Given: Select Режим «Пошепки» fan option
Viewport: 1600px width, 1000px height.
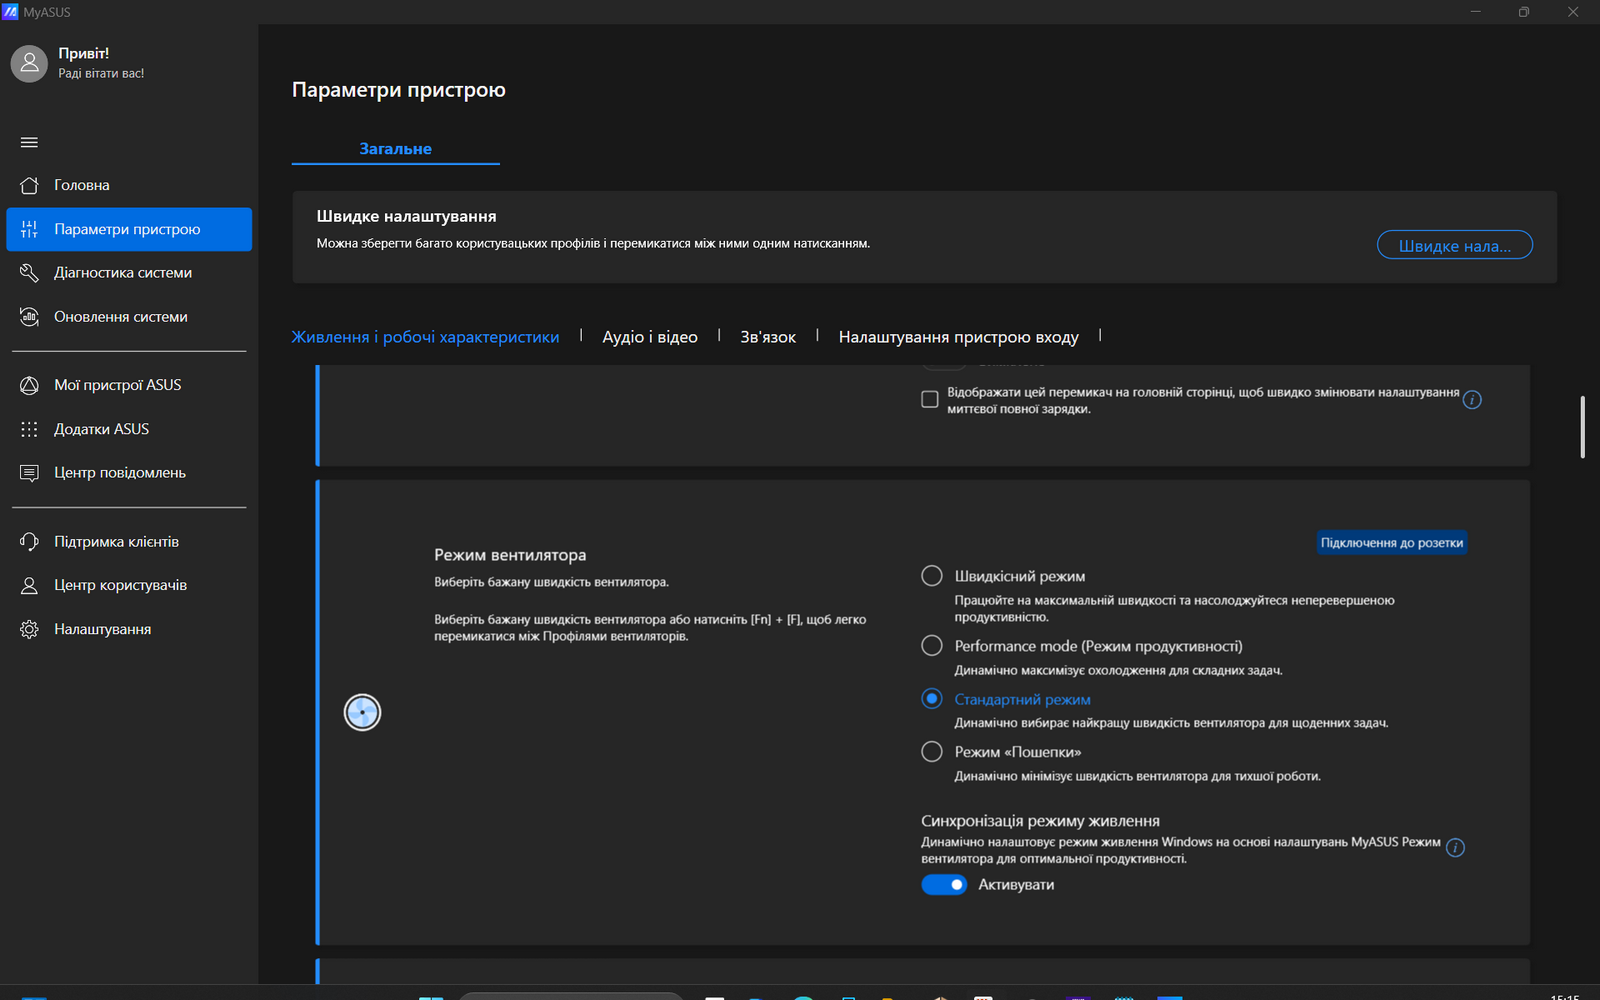Looking at the screenshot, I should [932, 751].
